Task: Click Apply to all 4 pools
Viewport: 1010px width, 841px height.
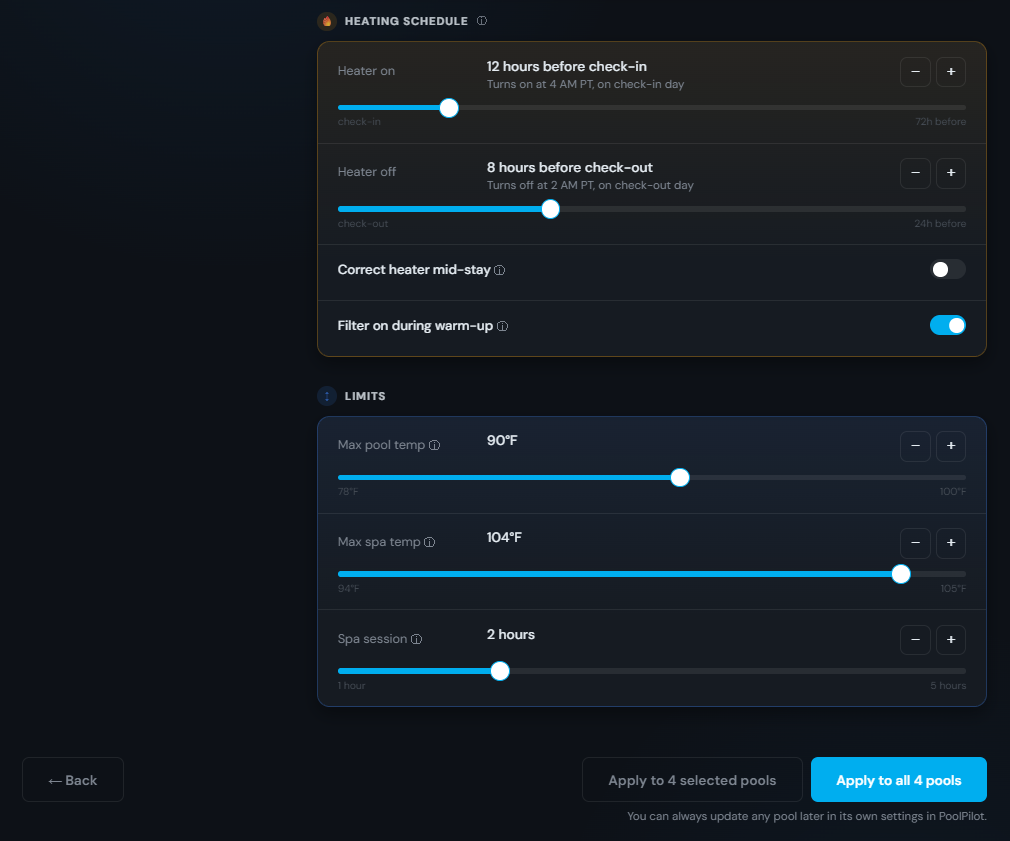Action: tap(899, 780)
